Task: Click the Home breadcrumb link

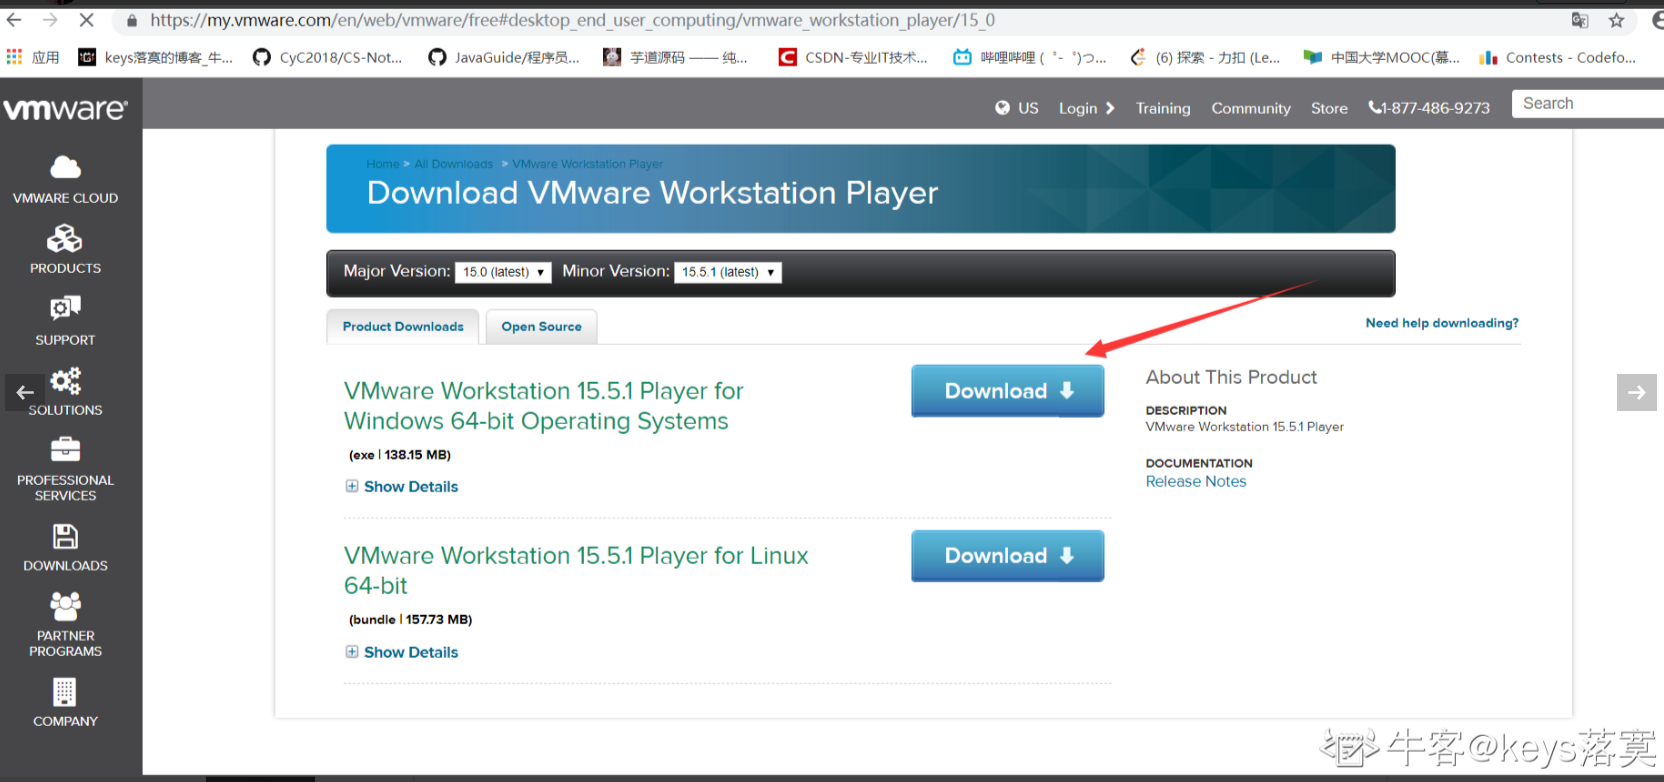Action: pyautogui.click(x=382, y=164)
